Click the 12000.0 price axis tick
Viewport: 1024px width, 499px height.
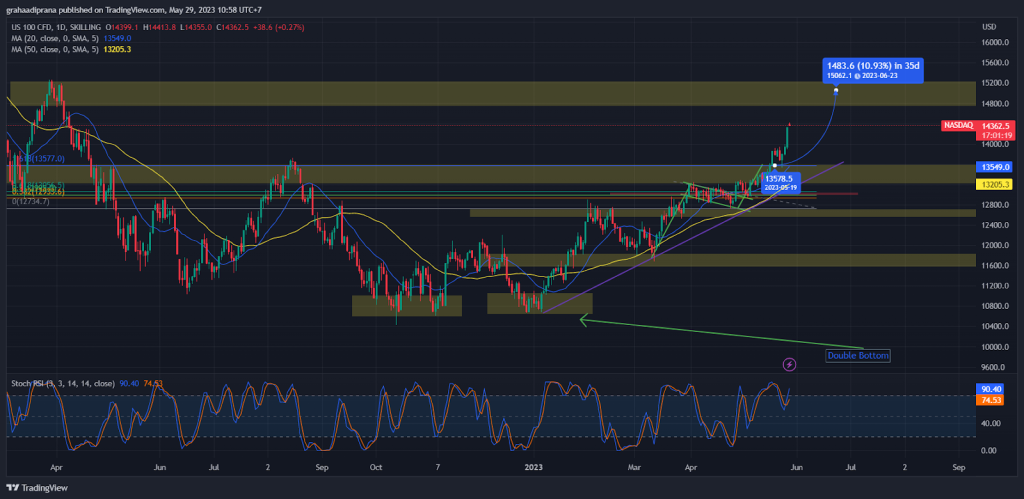click(995, 246)
